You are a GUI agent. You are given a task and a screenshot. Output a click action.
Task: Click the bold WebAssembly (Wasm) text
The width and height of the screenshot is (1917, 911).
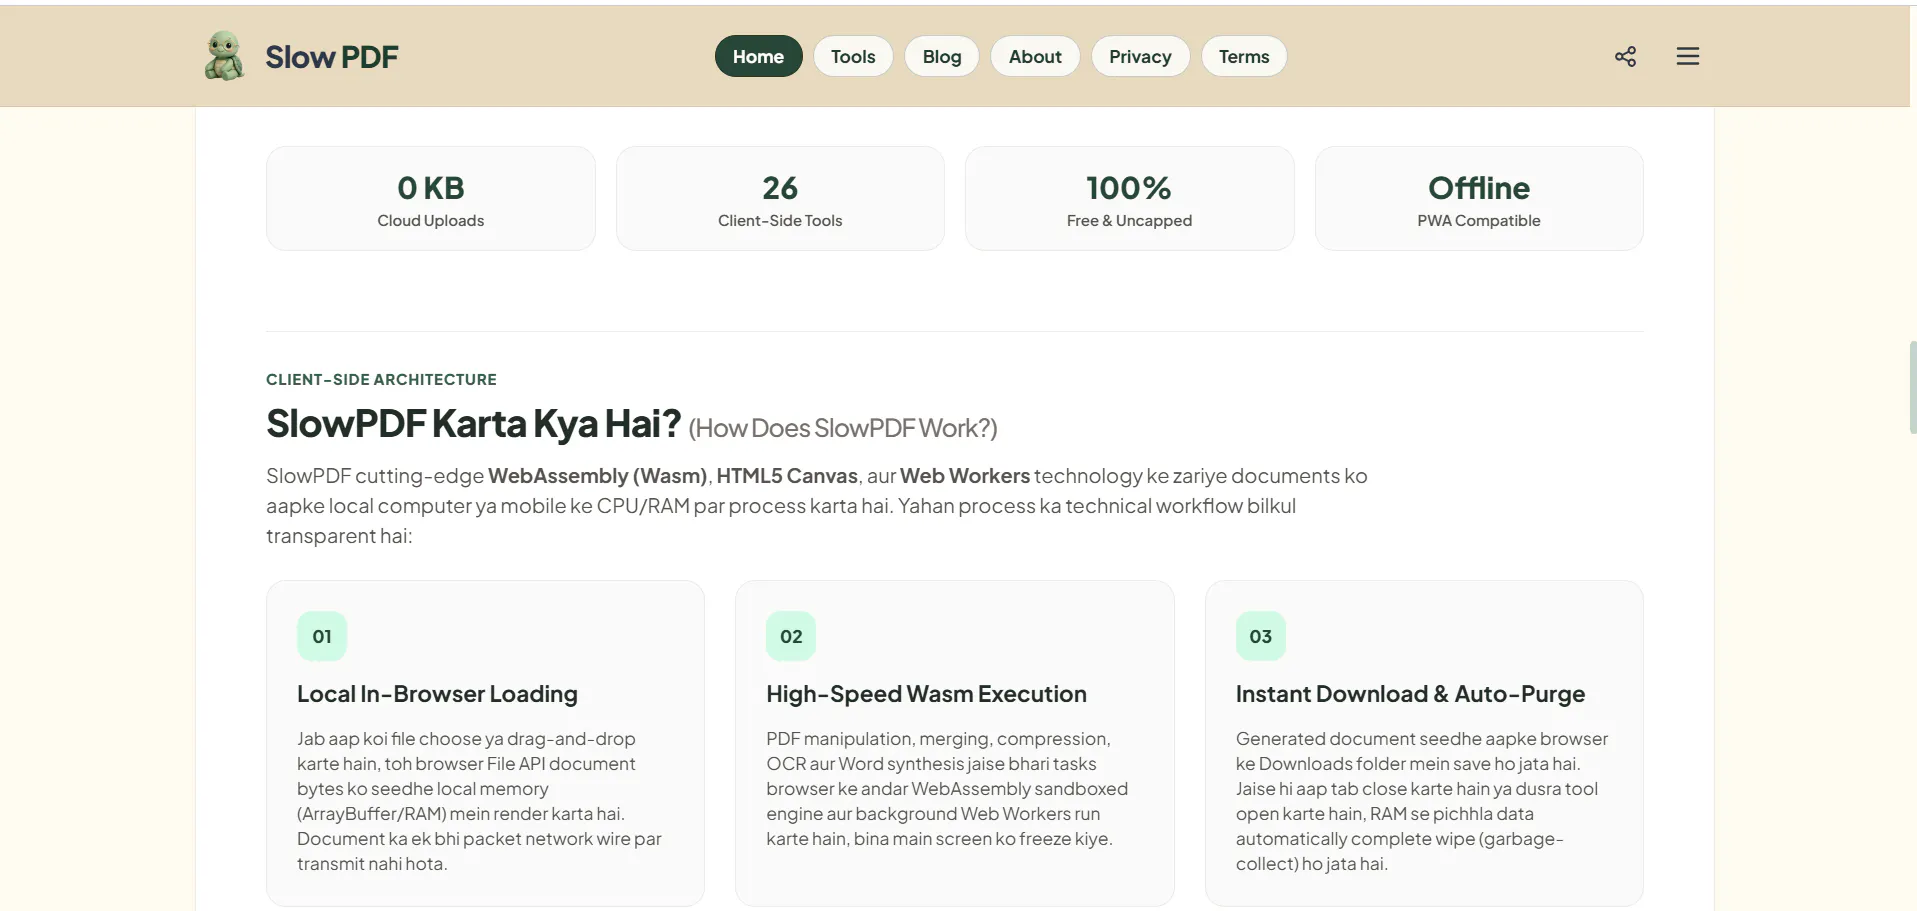point(598,476)
